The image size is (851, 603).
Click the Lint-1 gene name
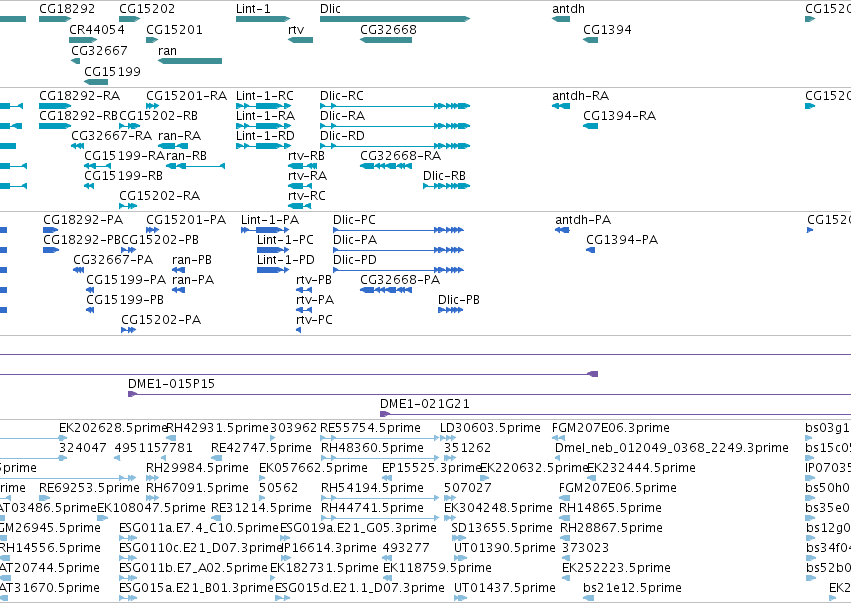253,9
